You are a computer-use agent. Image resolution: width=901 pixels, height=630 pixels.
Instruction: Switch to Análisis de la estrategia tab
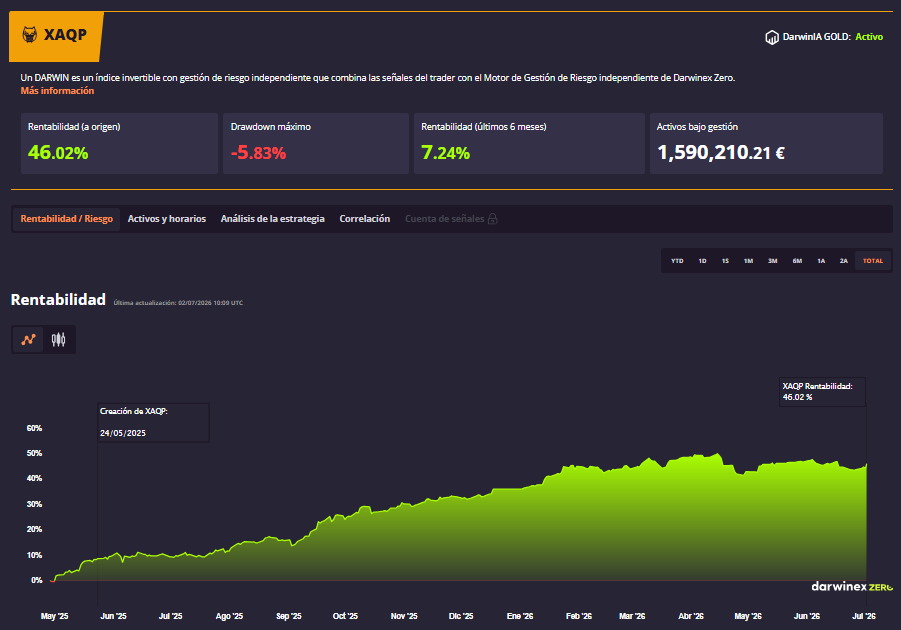pos(272,219)
